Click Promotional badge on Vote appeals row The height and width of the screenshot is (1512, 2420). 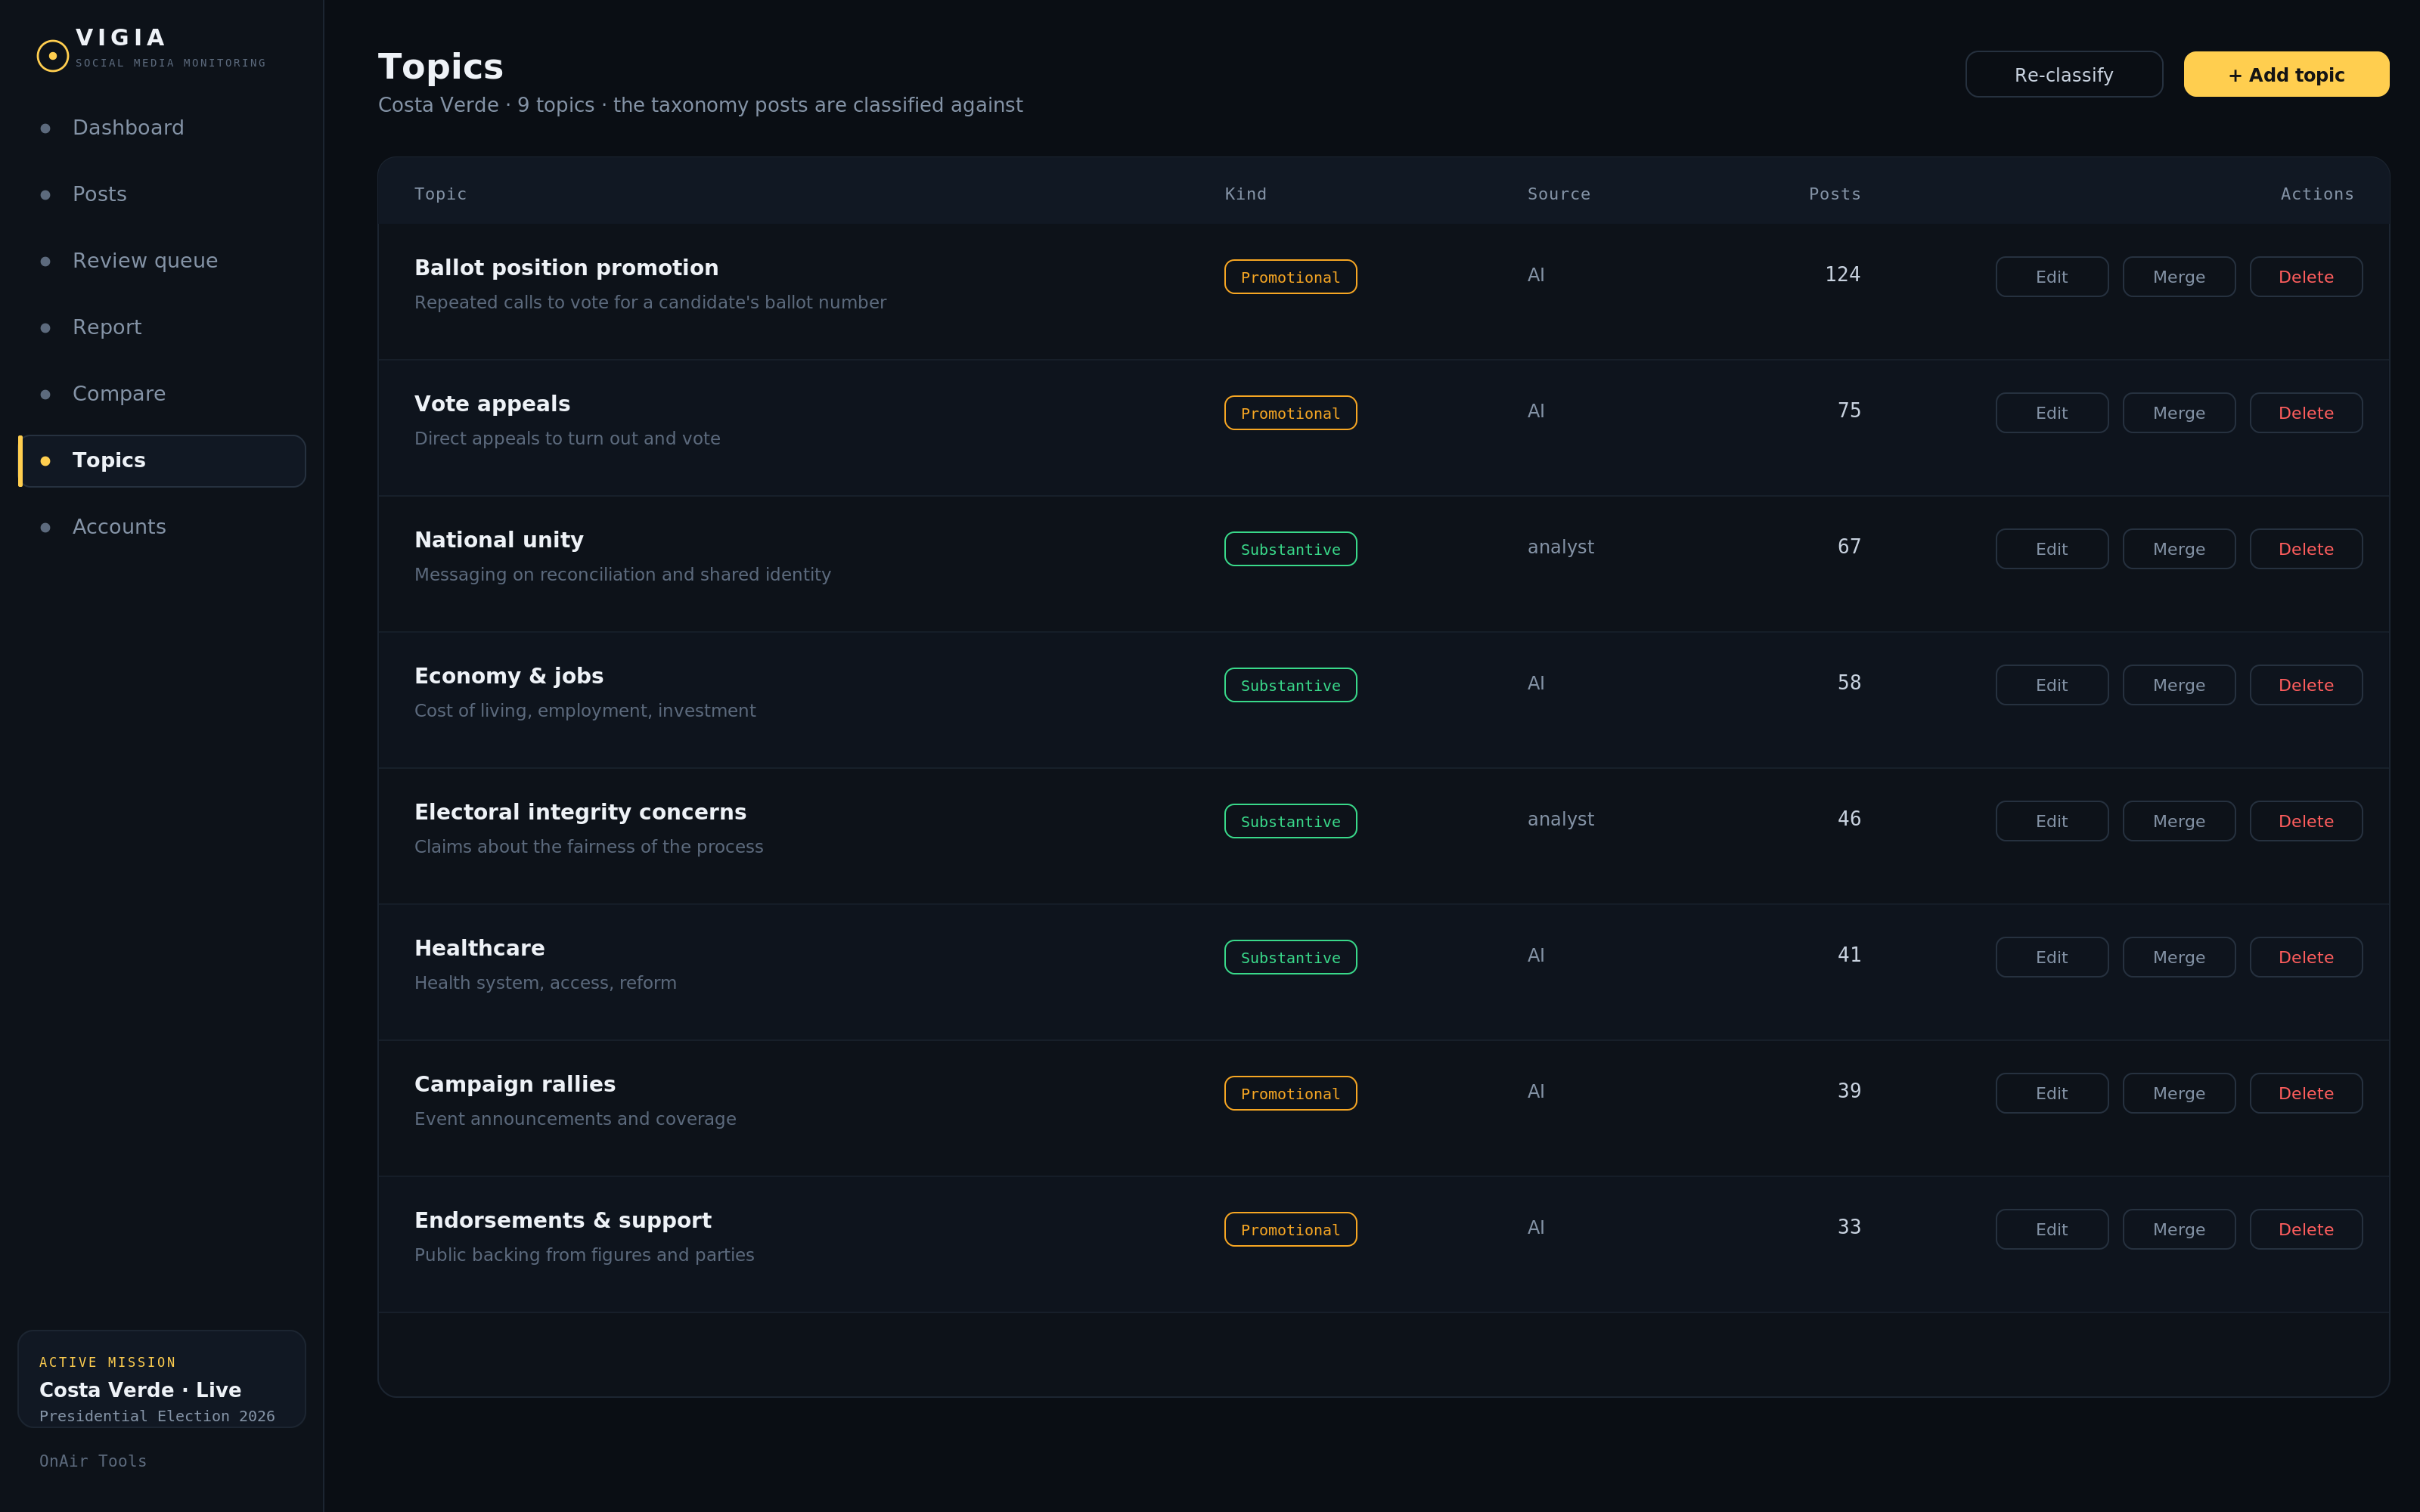(x=1290, y=413)
